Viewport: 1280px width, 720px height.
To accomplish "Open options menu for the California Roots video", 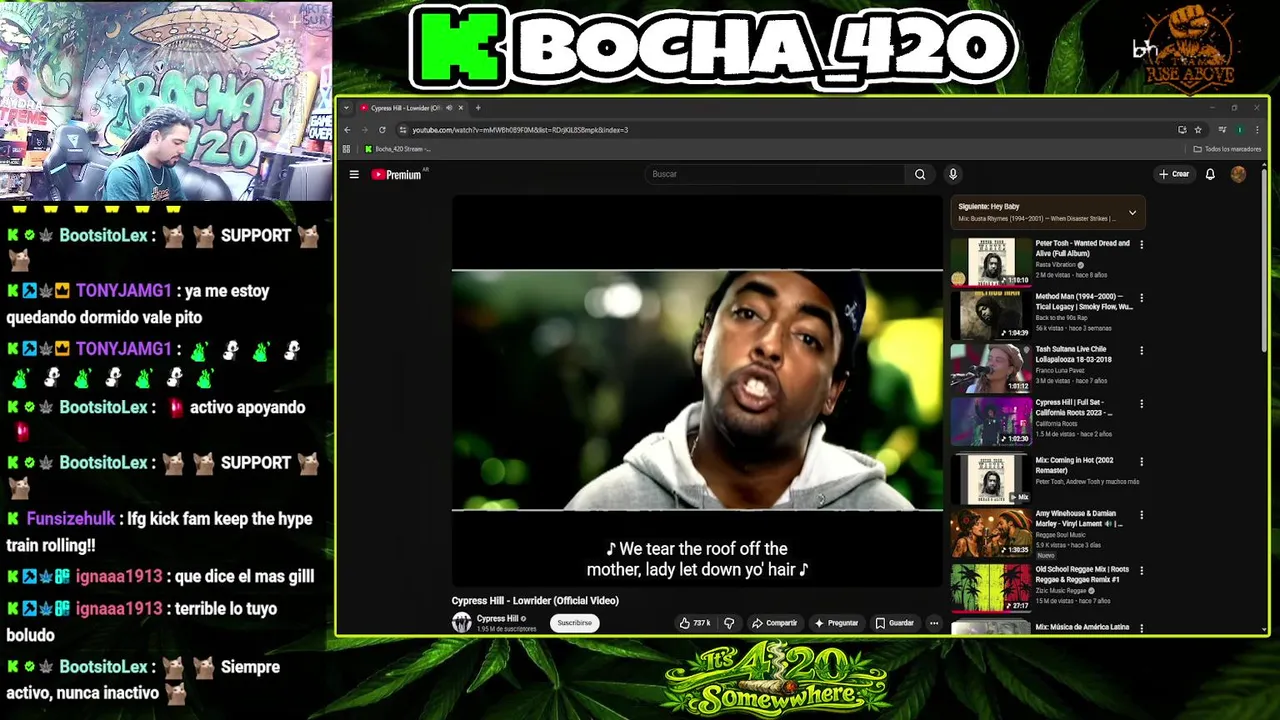I will pos(1142,404).
